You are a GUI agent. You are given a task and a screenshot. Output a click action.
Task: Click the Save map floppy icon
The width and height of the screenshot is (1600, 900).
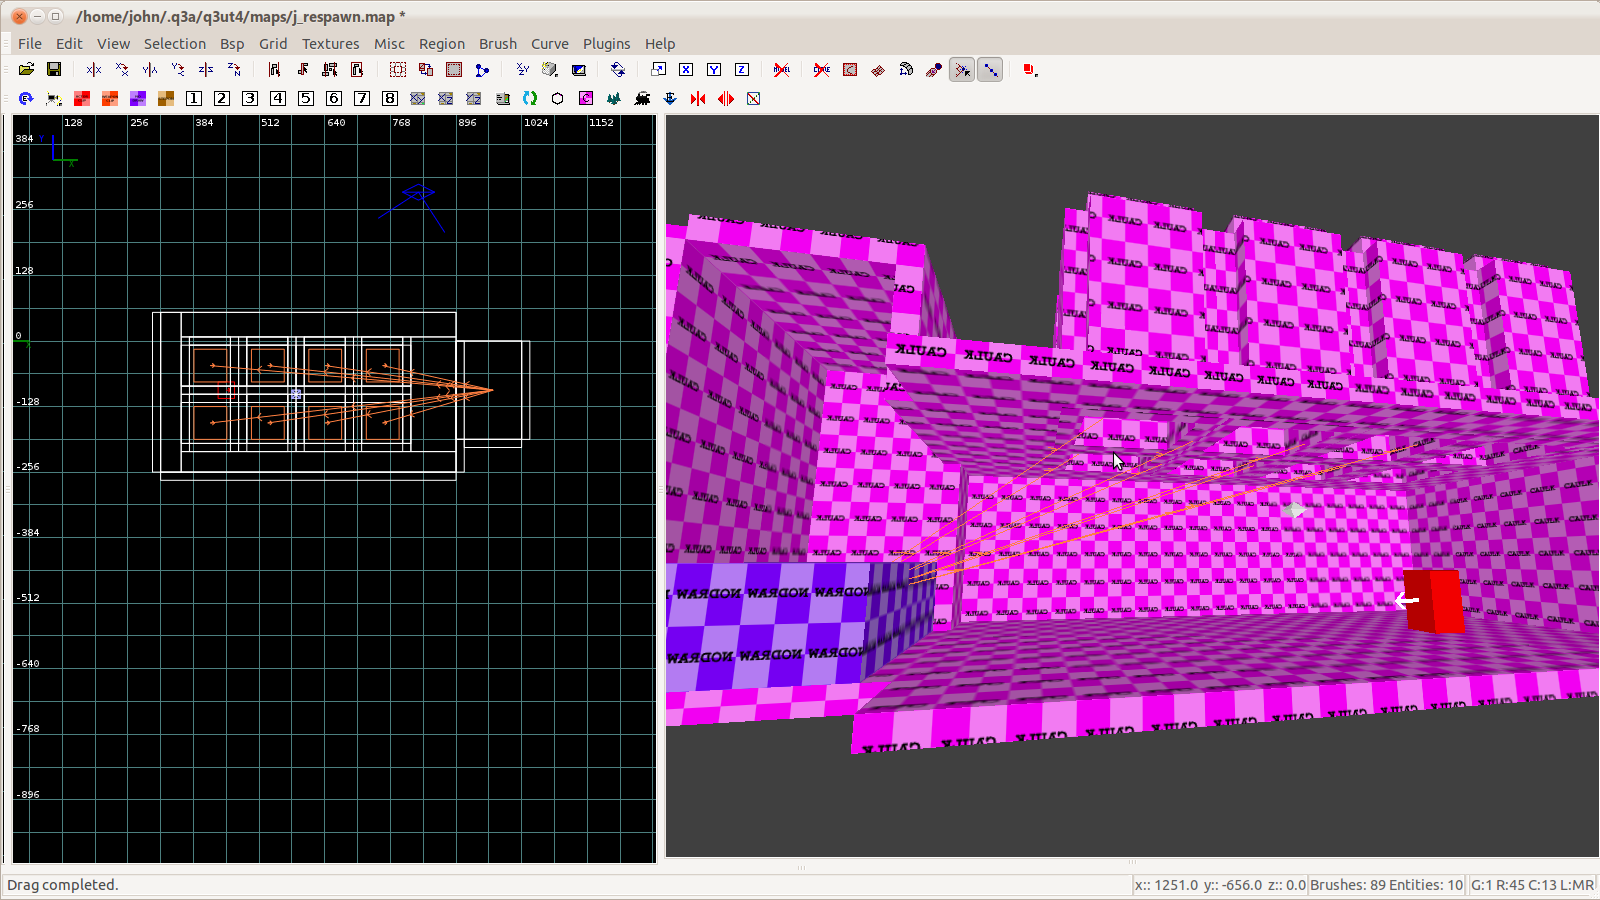[54, 70]
